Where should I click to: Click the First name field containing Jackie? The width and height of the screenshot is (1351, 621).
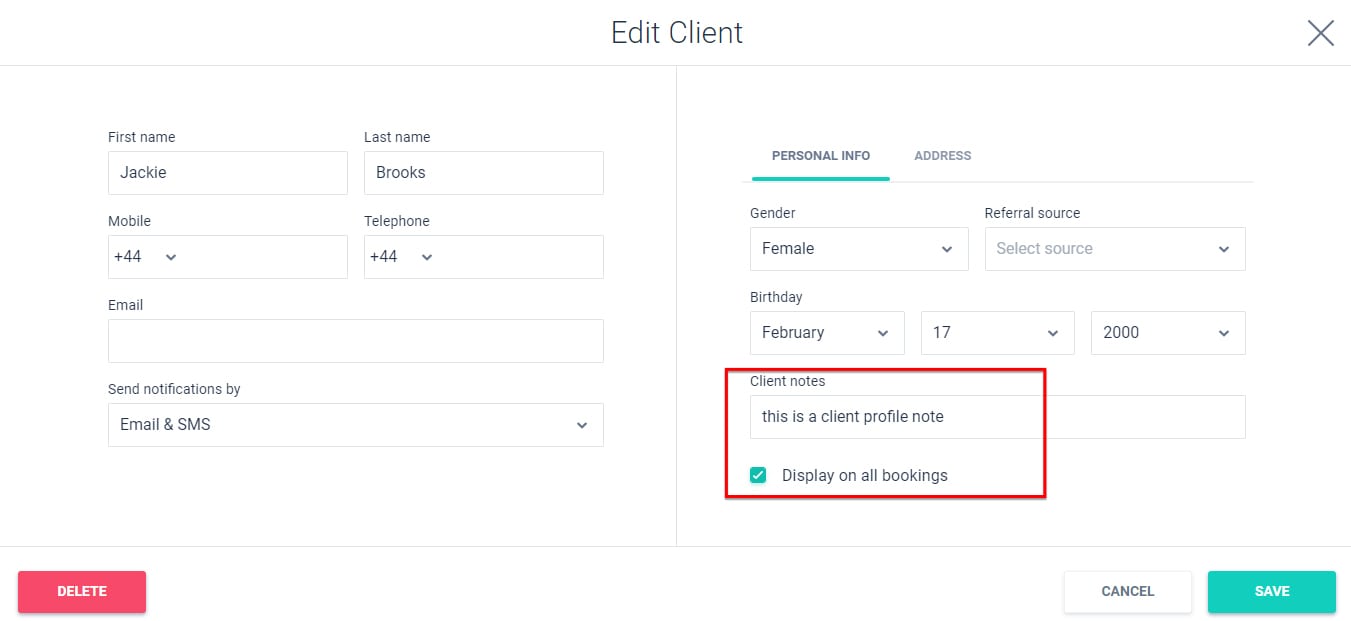228,173
